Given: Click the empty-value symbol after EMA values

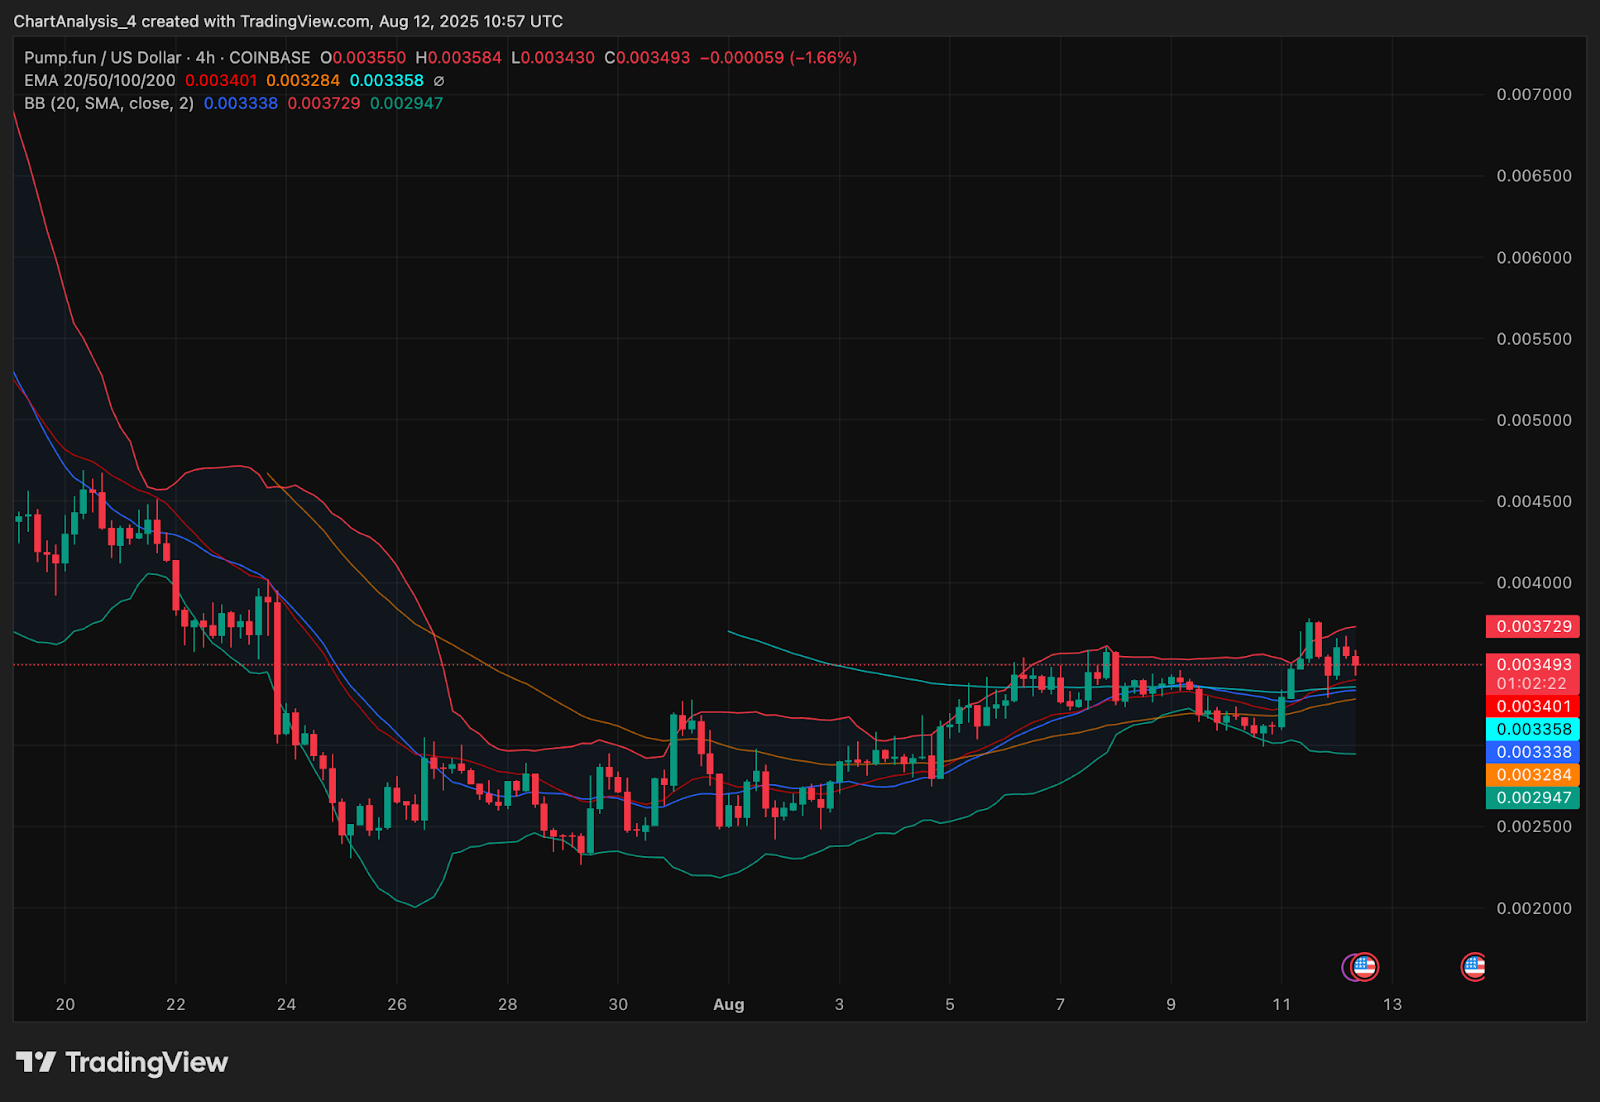Looking at the screenshot, I should pyautogui.click(x=438, y=81).
